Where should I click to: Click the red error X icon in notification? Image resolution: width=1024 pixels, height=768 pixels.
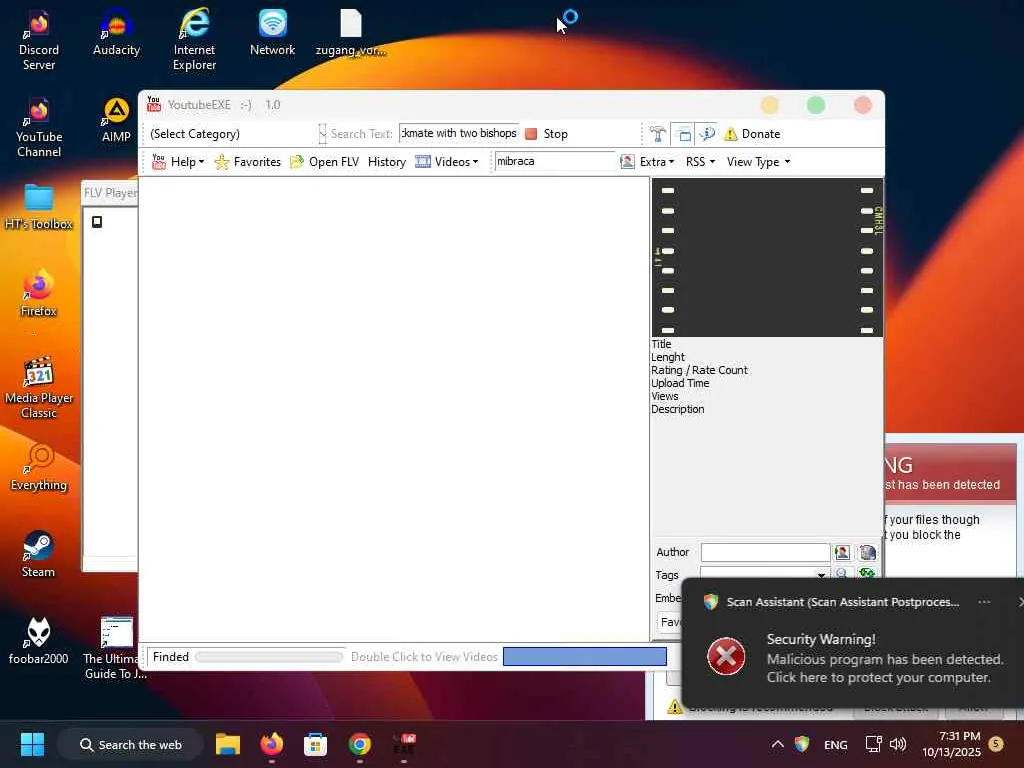pos(726,656)
